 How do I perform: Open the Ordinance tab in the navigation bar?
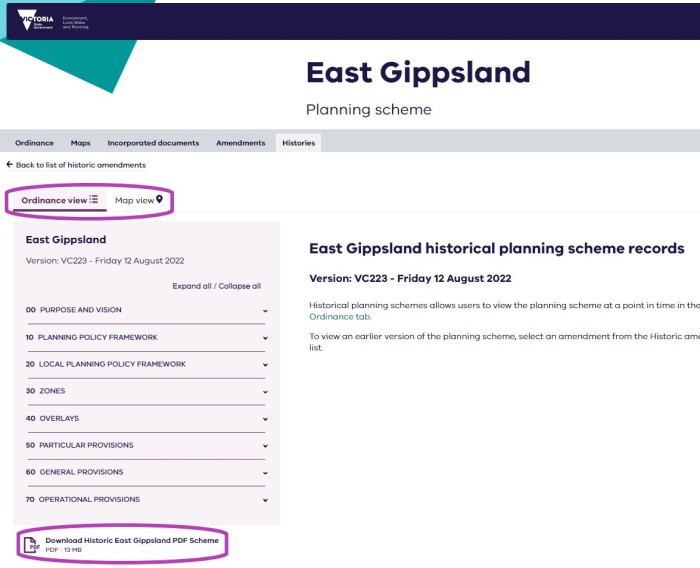[x=34, y=143]
